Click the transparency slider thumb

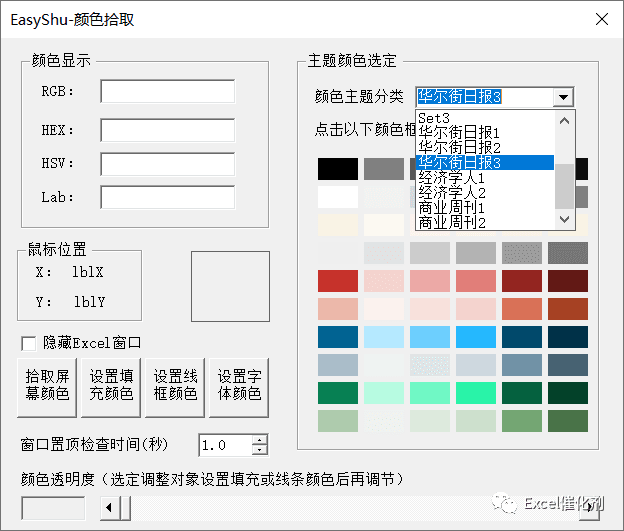coord(125,508)
